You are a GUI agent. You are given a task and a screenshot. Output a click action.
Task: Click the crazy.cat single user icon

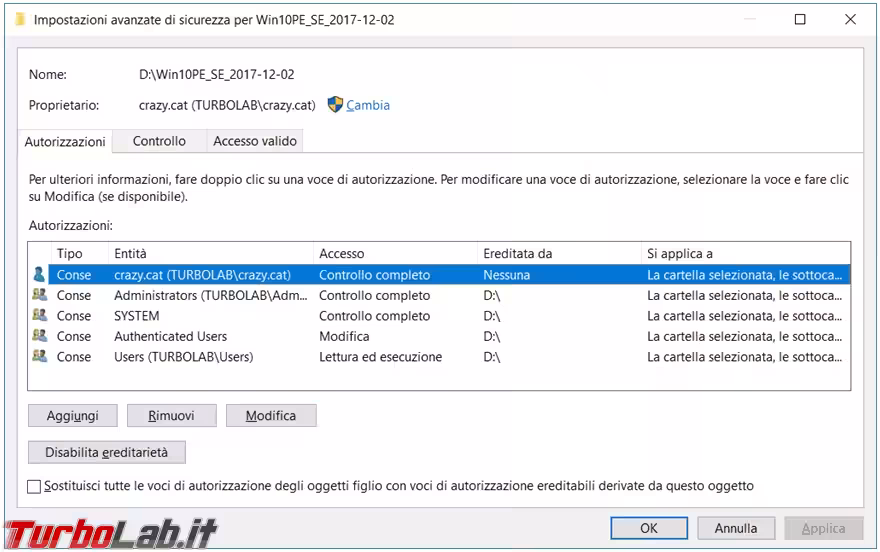(x=39, y=275)
